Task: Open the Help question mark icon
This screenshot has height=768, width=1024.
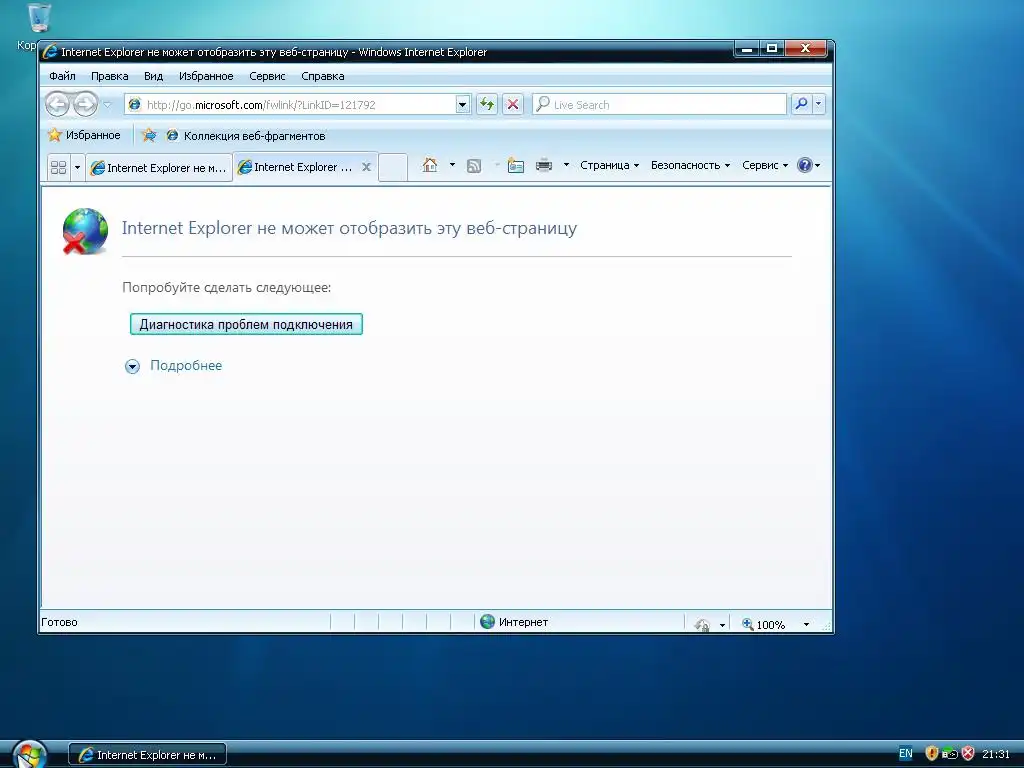Action: pyautogui.click(x=805, y=165)
